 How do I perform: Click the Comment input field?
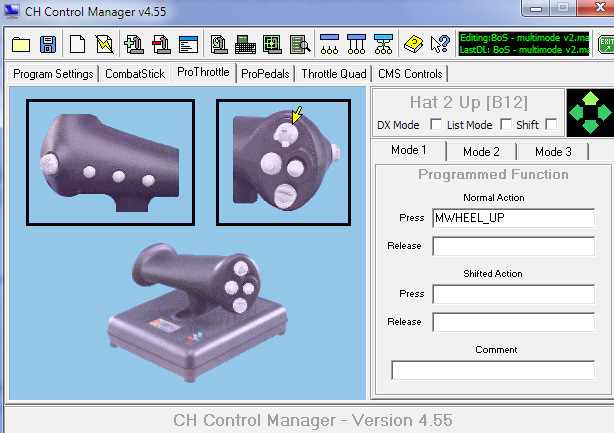[x=493, y=370]
